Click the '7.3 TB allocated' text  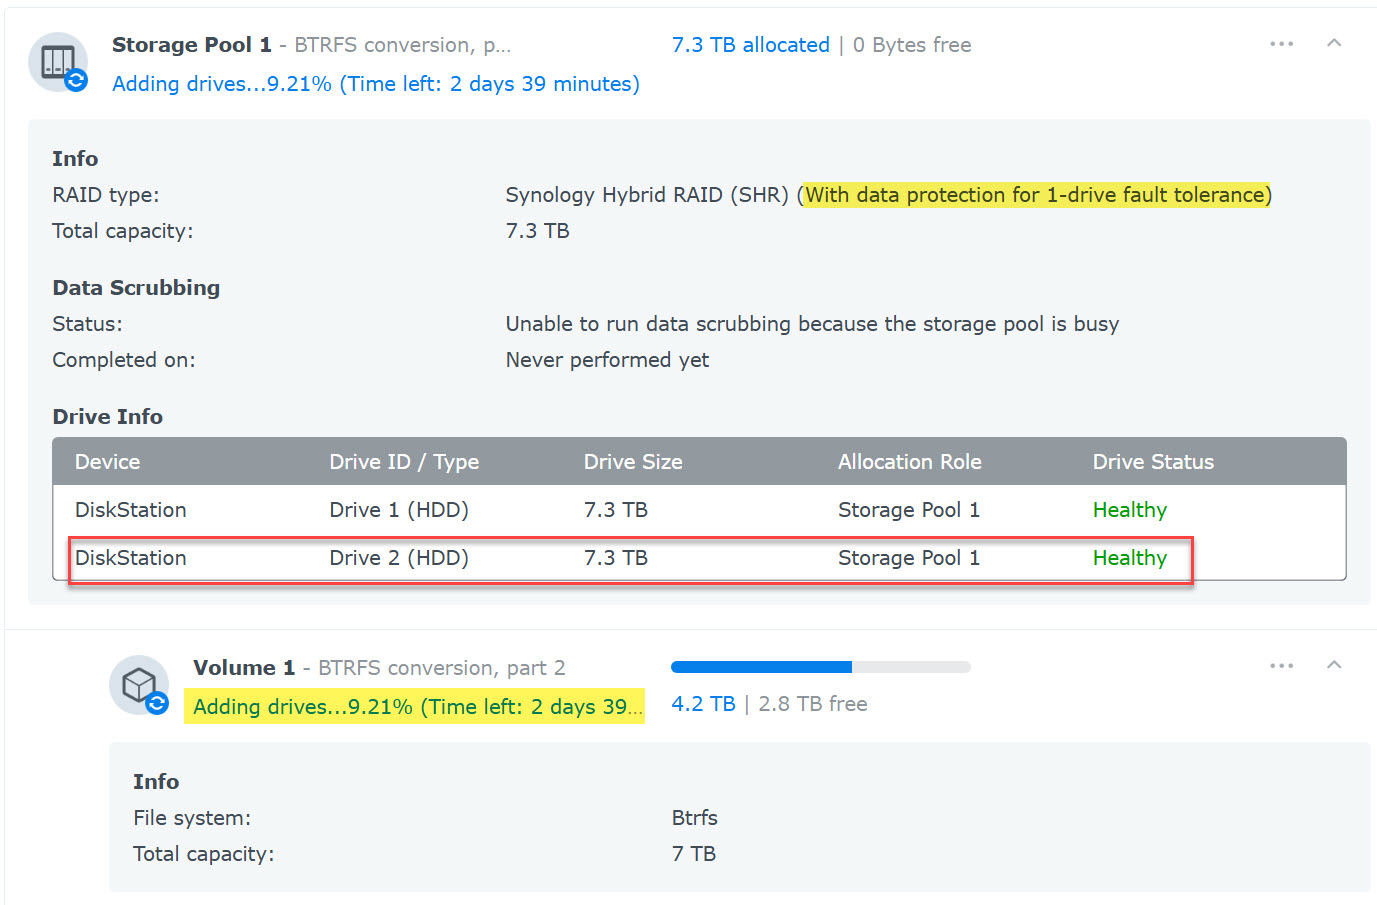pos(751,45)
